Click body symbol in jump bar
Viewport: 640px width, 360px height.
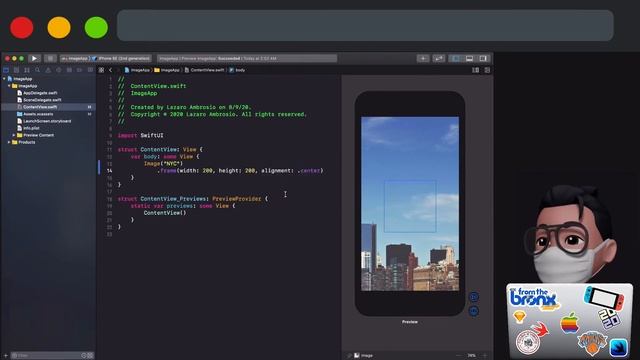tap(237, 70)
